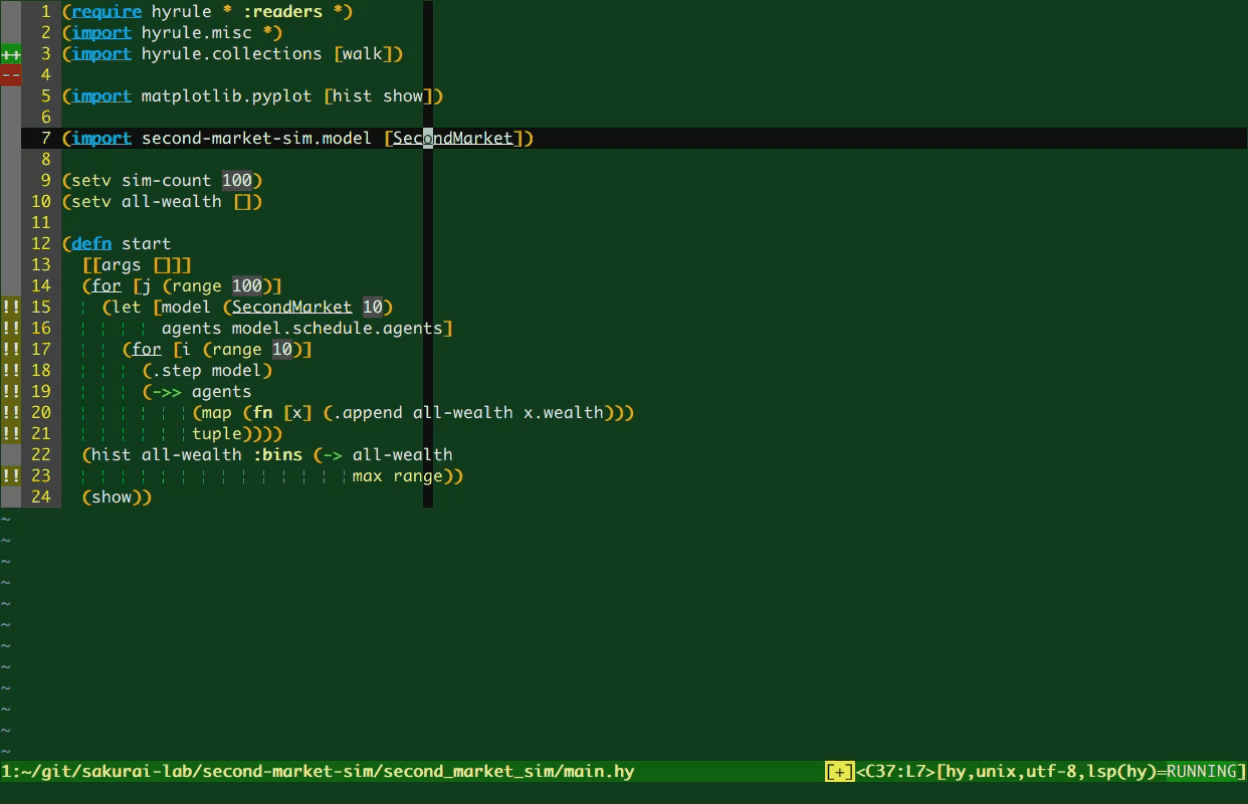
Task: Click the !! diagnostic sign beside line 23
Action: (11, 475)
